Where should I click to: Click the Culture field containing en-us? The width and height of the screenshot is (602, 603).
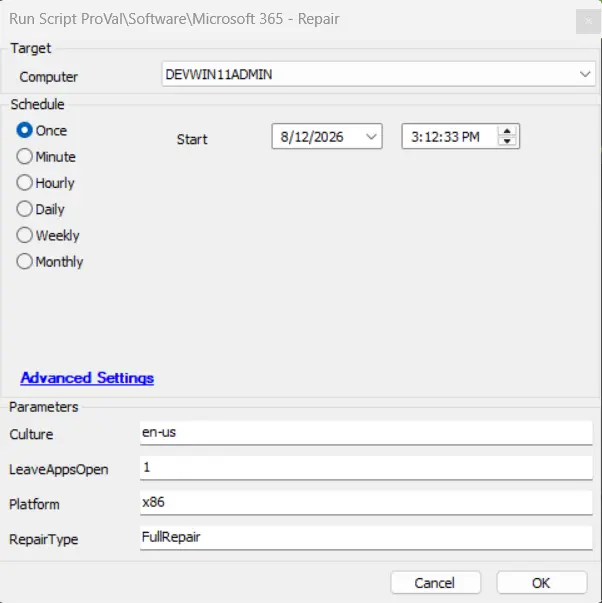[x=366, y=433]
